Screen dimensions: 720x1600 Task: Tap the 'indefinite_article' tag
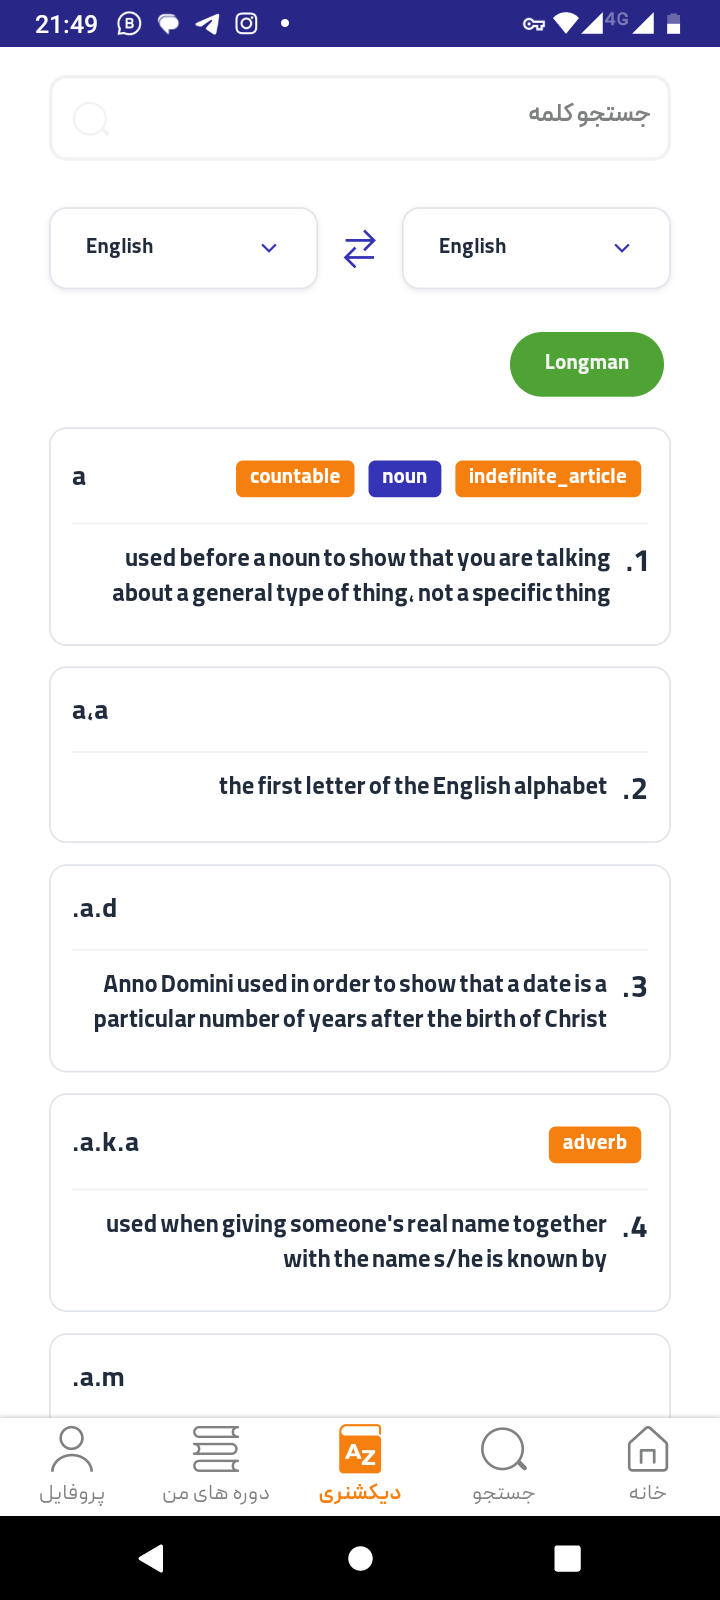pyautogui.click(x=548, y=478)
